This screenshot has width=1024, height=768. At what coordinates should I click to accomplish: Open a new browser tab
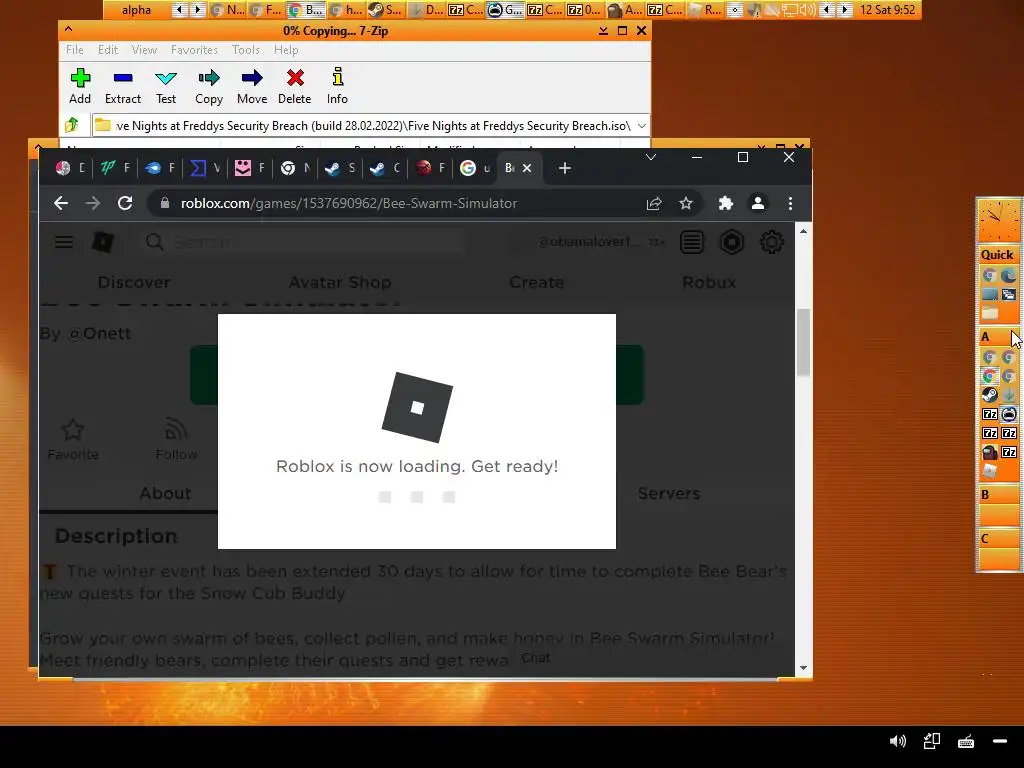(x=565, y=168)
